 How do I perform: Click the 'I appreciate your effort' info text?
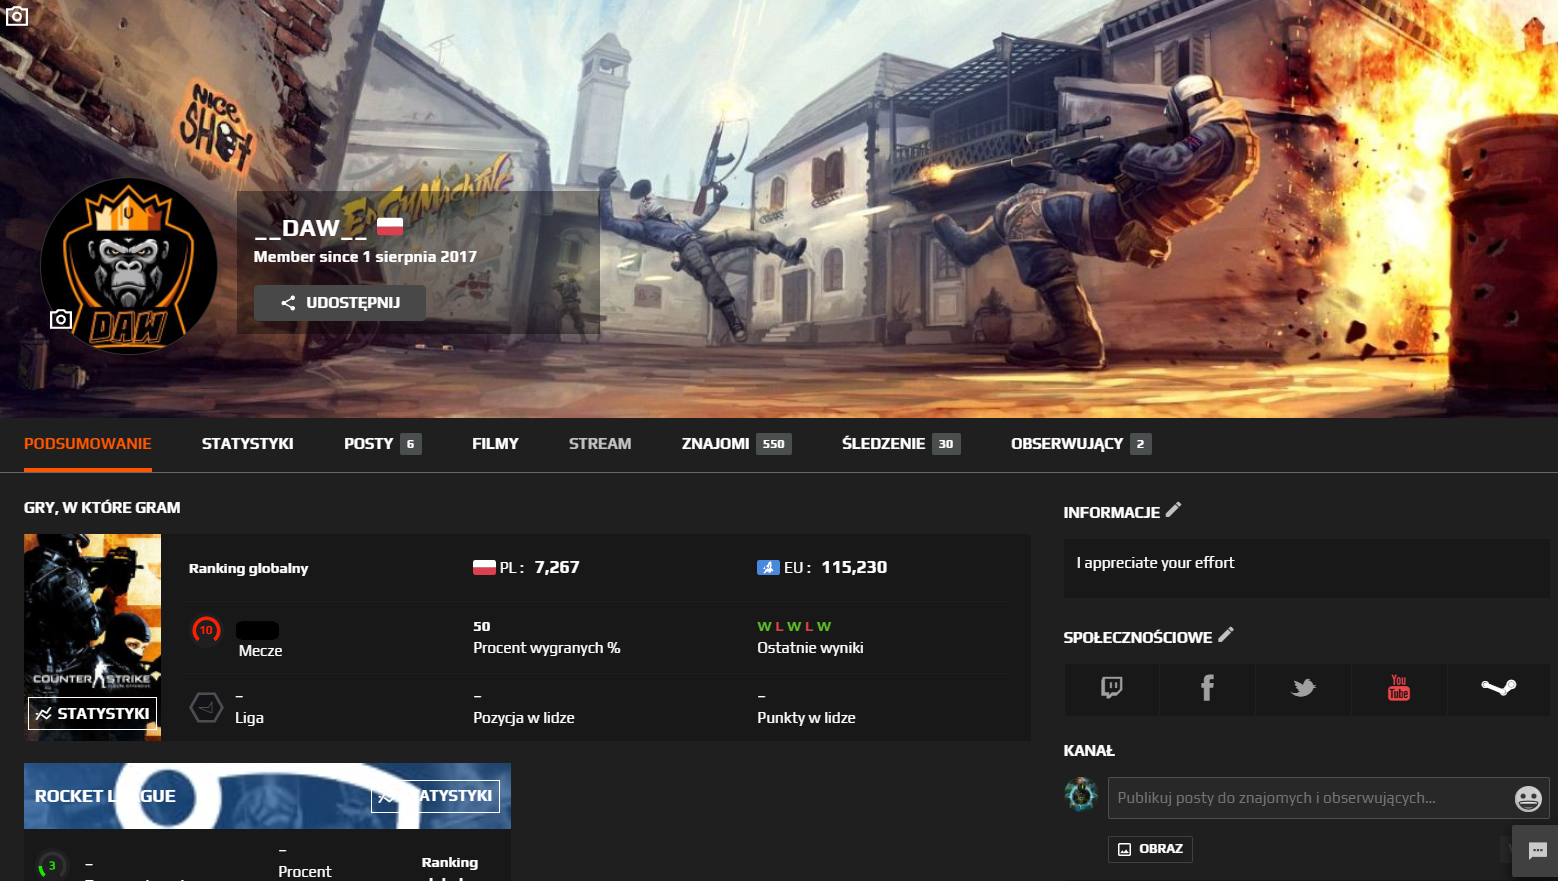1155,563
